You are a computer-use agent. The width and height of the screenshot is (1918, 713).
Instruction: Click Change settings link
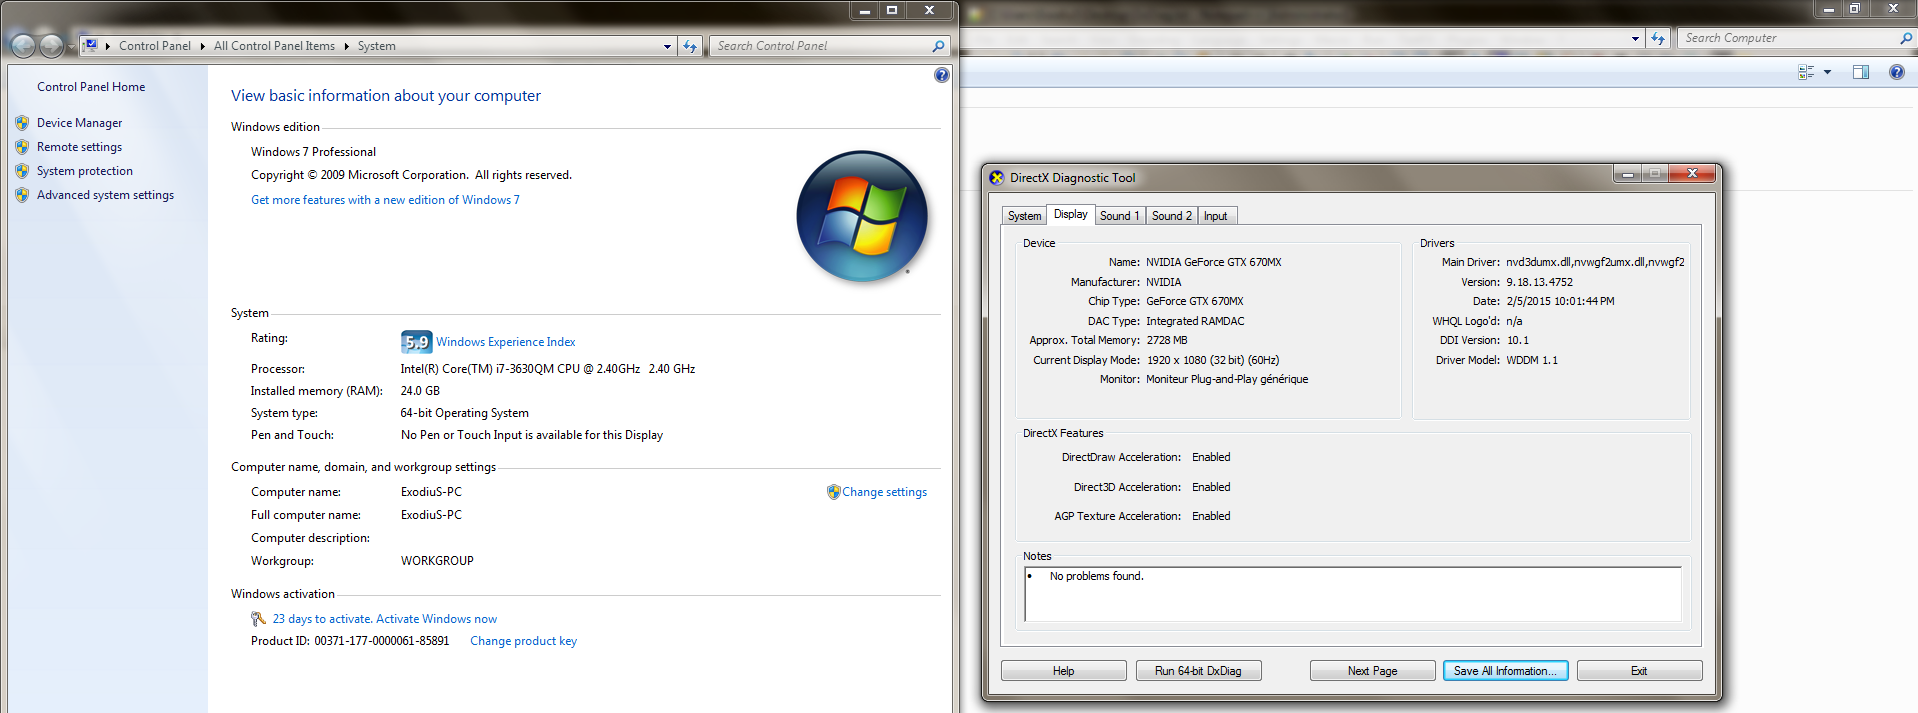pyautogui.click(x=885, y=492)
